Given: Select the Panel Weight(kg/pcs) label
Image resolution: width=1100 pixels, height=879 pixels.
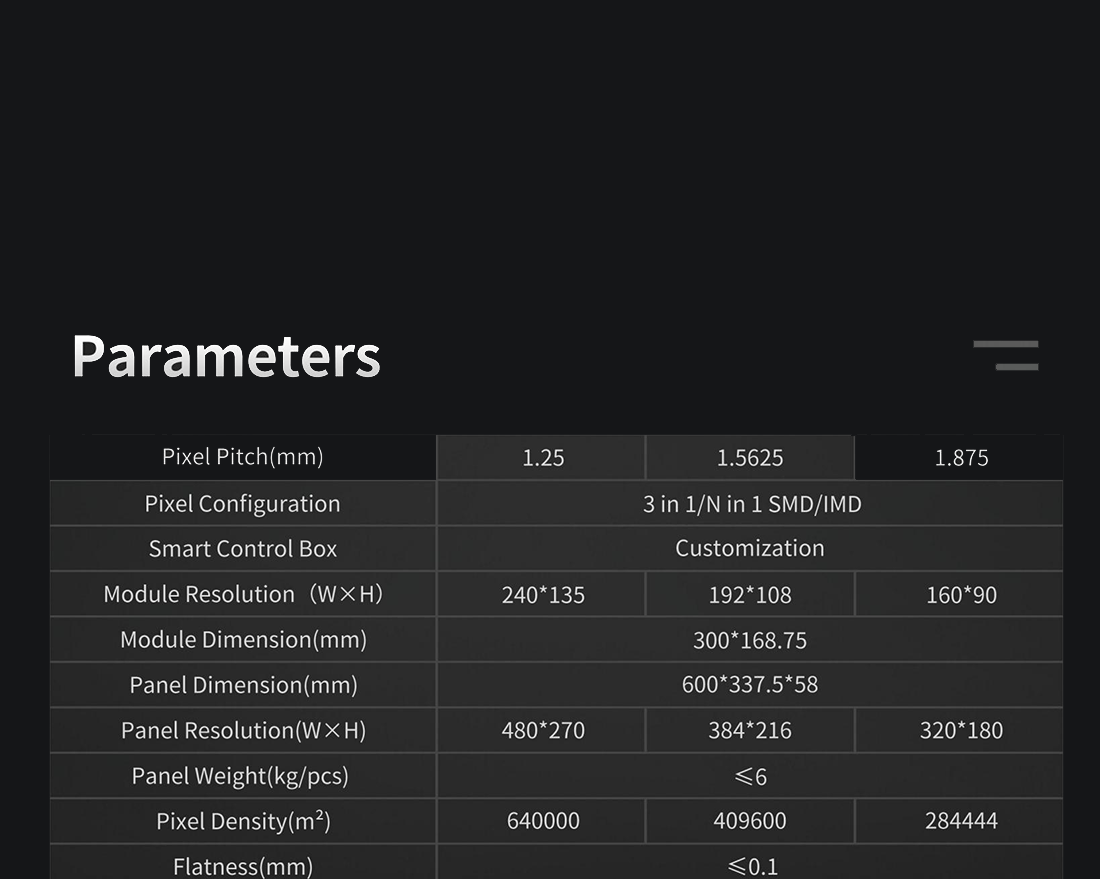Looking at the screenshot, I should click(240, 776).
